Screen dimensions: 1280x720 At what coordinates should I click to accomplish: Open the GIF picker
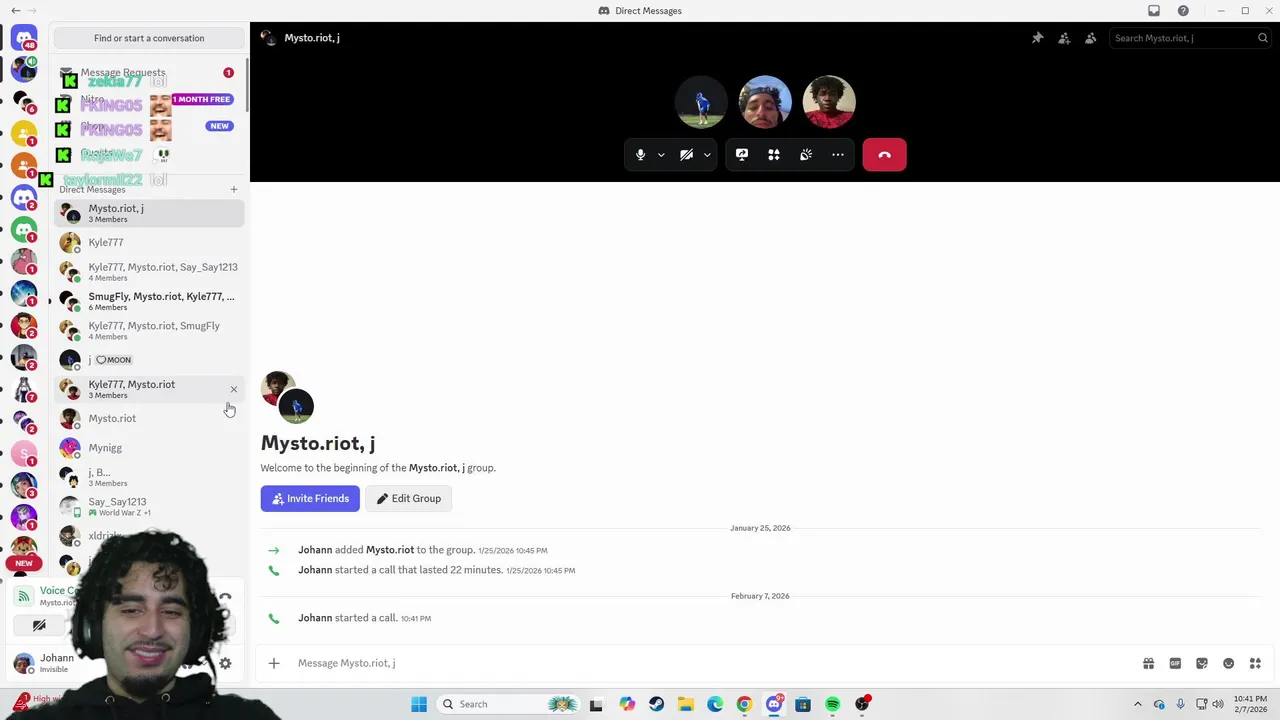pos(1175,663)
